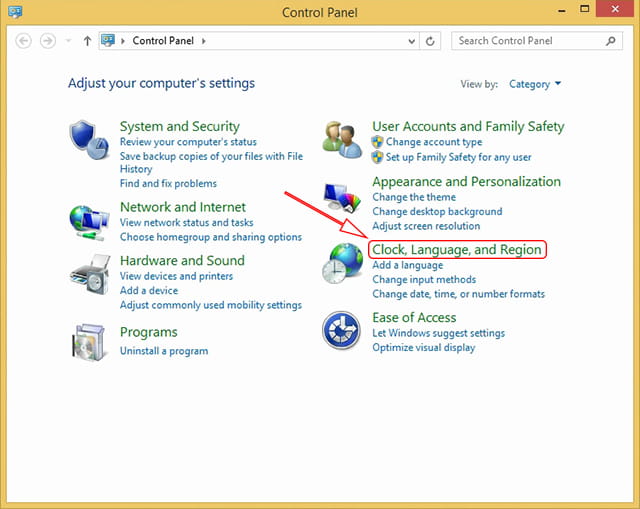Click Optimize visual display
640x509 pixels.
[x=424, y=348]
